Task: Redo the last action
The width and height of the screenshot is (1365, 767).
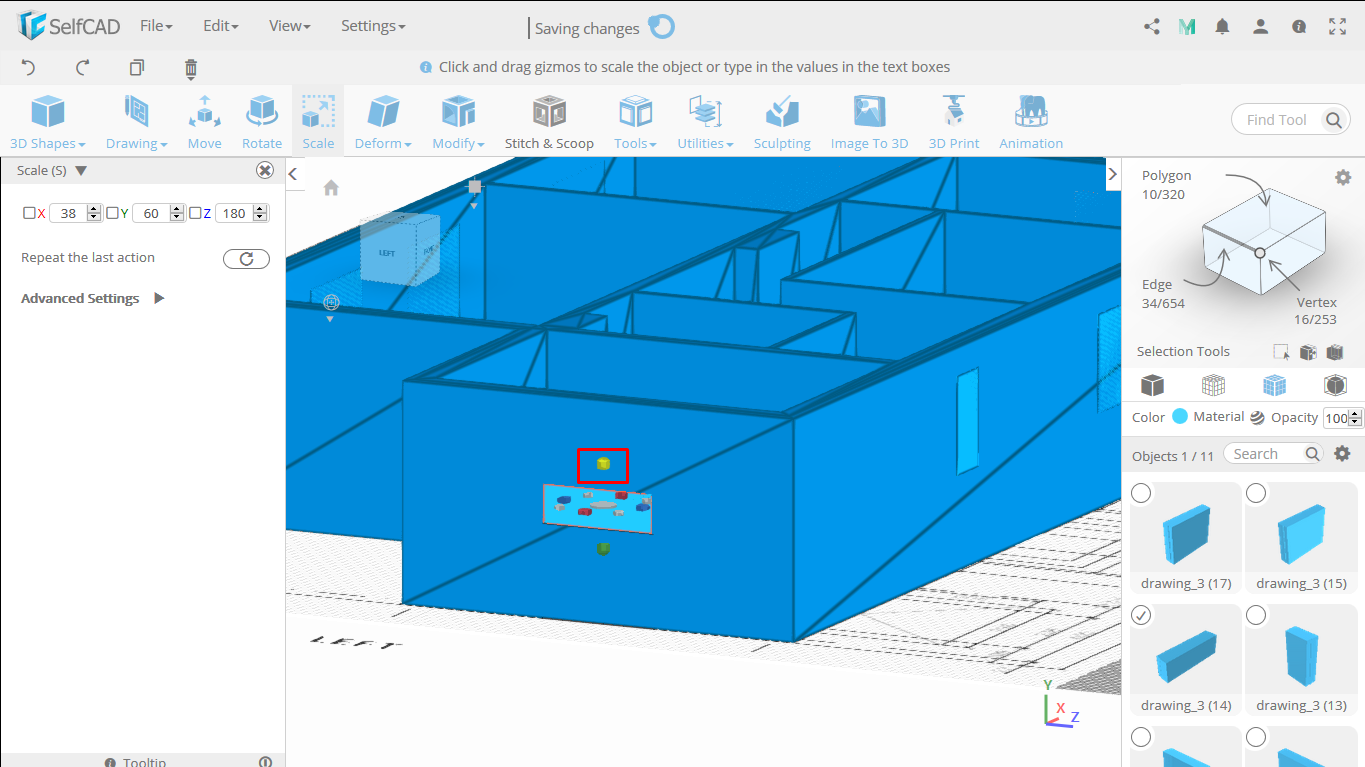Action: coord(83,68)
